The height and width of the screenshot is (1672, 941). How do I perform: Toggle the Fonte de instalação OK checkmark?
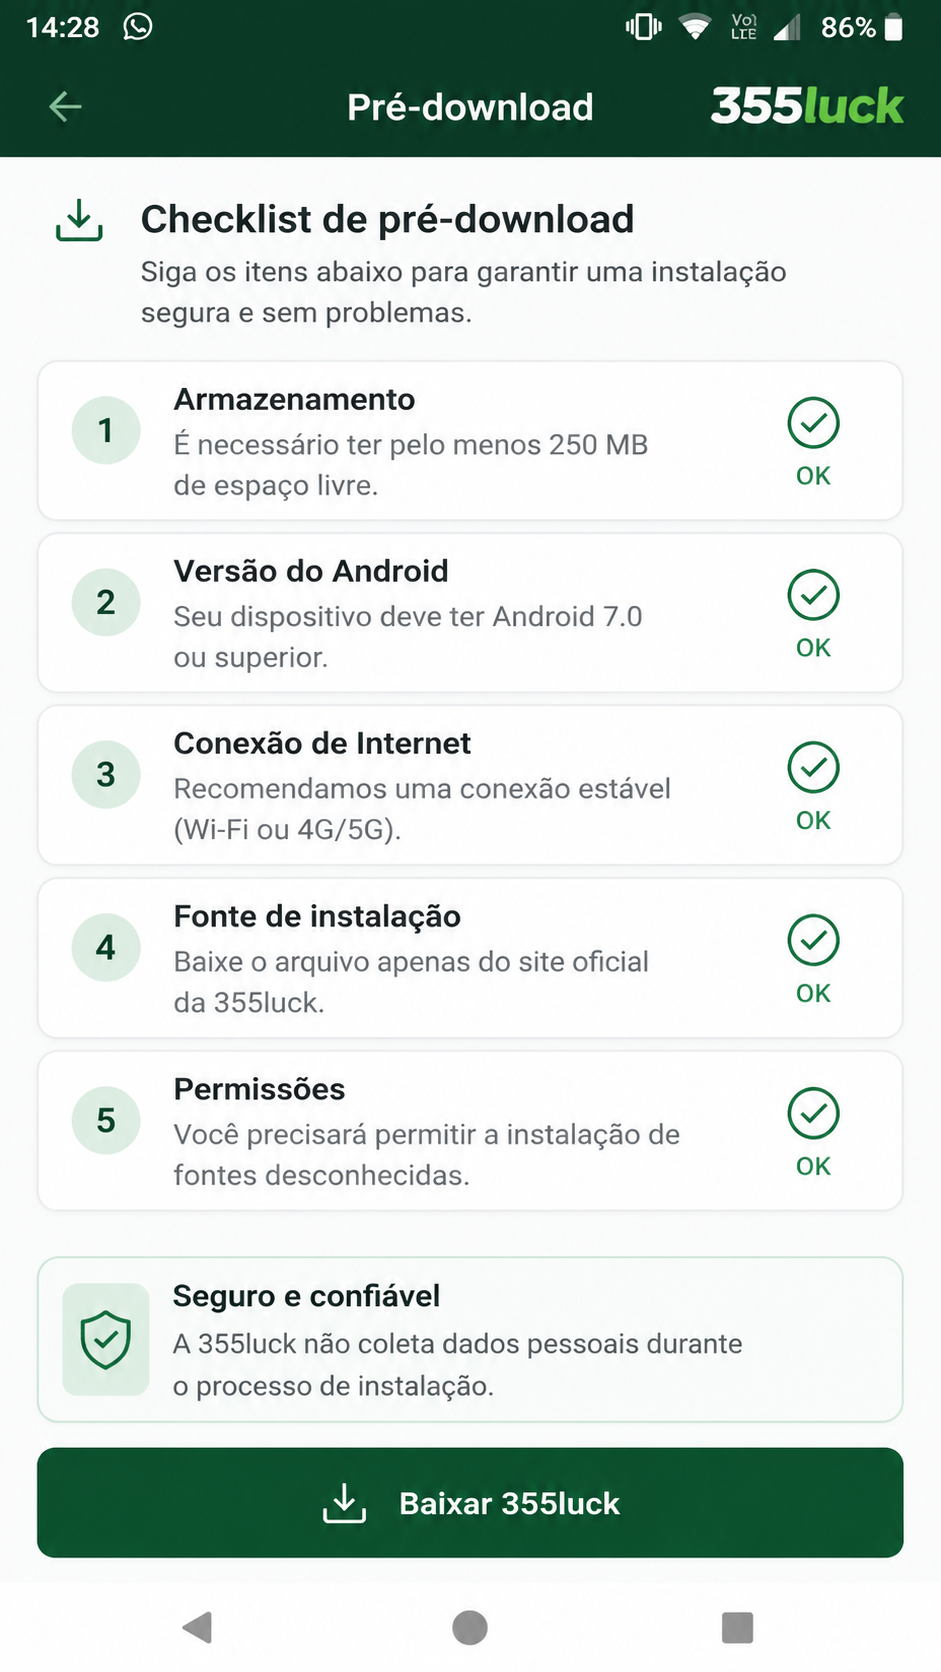click(813, 940)
